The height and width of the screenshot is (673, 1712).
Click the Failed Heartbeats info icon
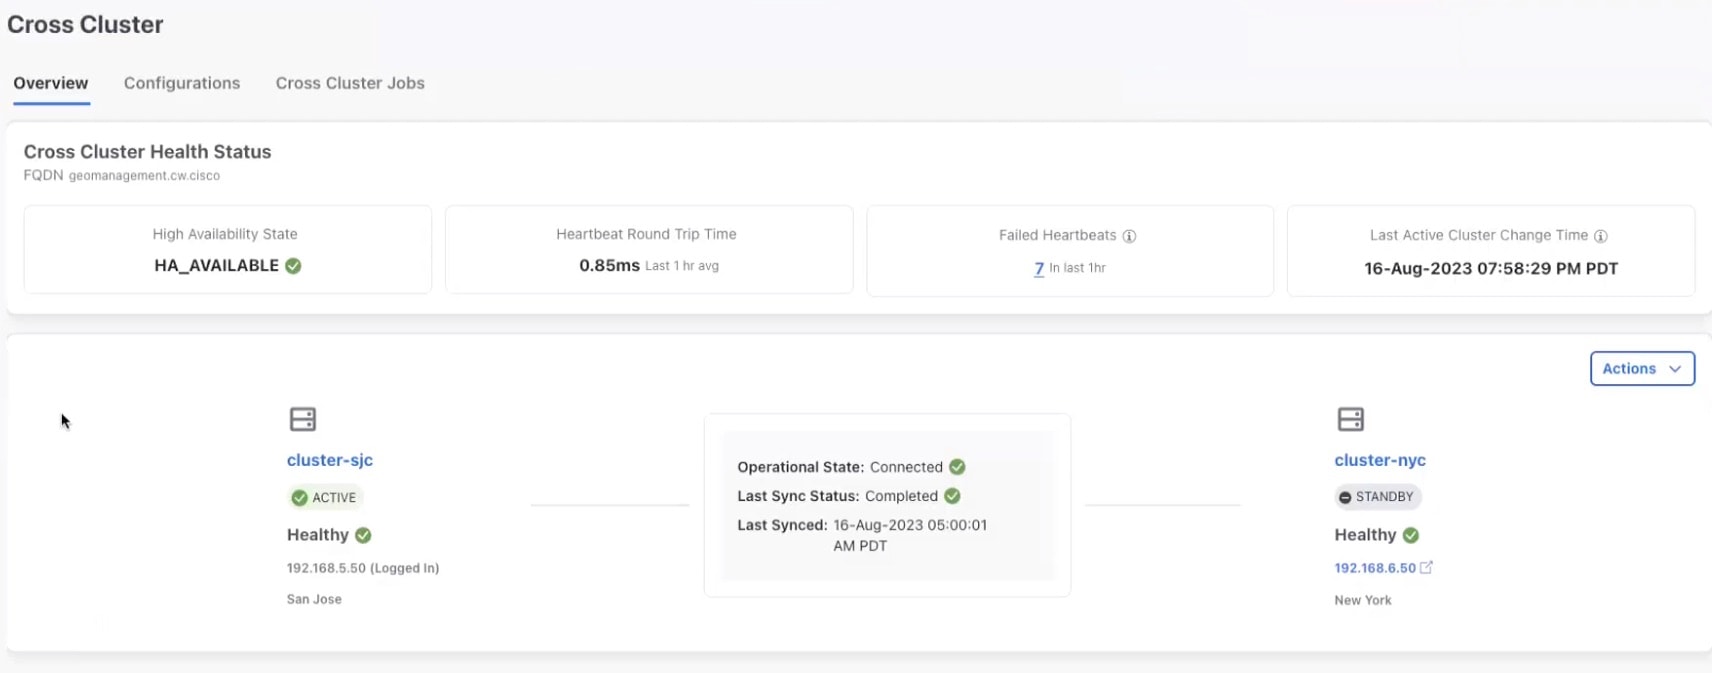click(x=1129, y=236)
